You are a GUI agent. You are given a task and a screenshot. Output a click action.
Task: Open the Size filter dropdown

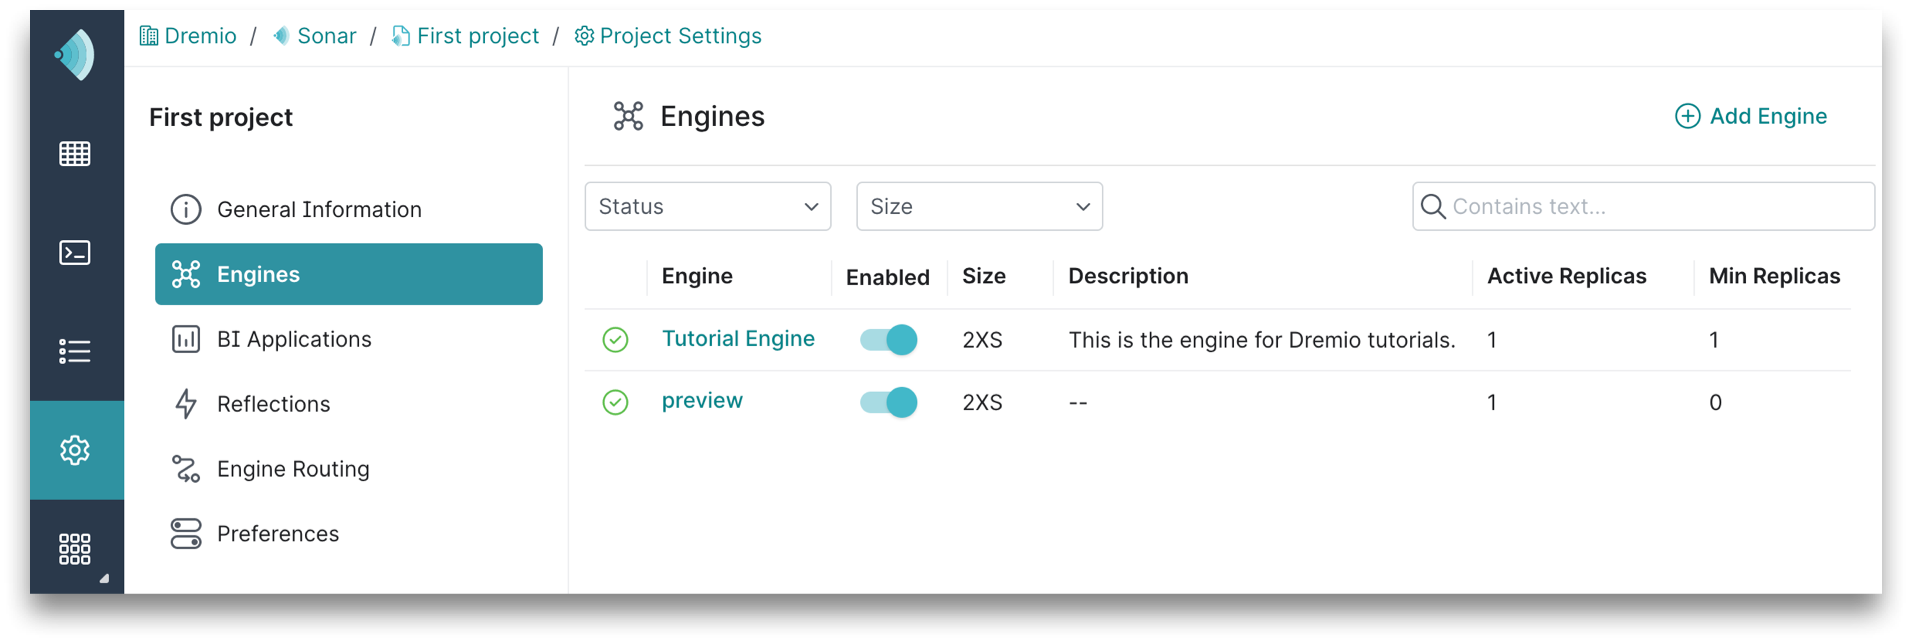point(980,206)
